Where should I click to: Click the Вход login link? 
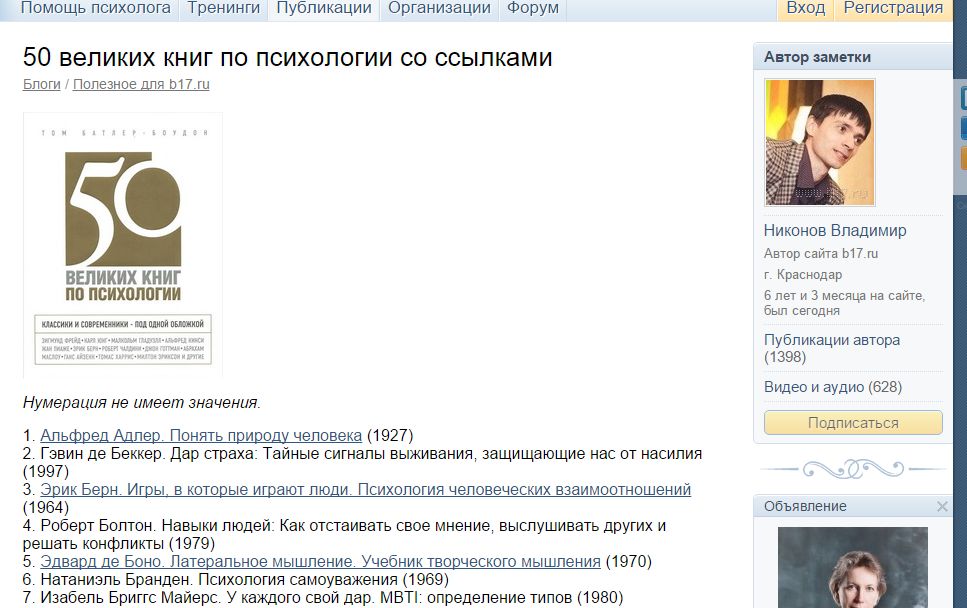click(x=805, y=8)
